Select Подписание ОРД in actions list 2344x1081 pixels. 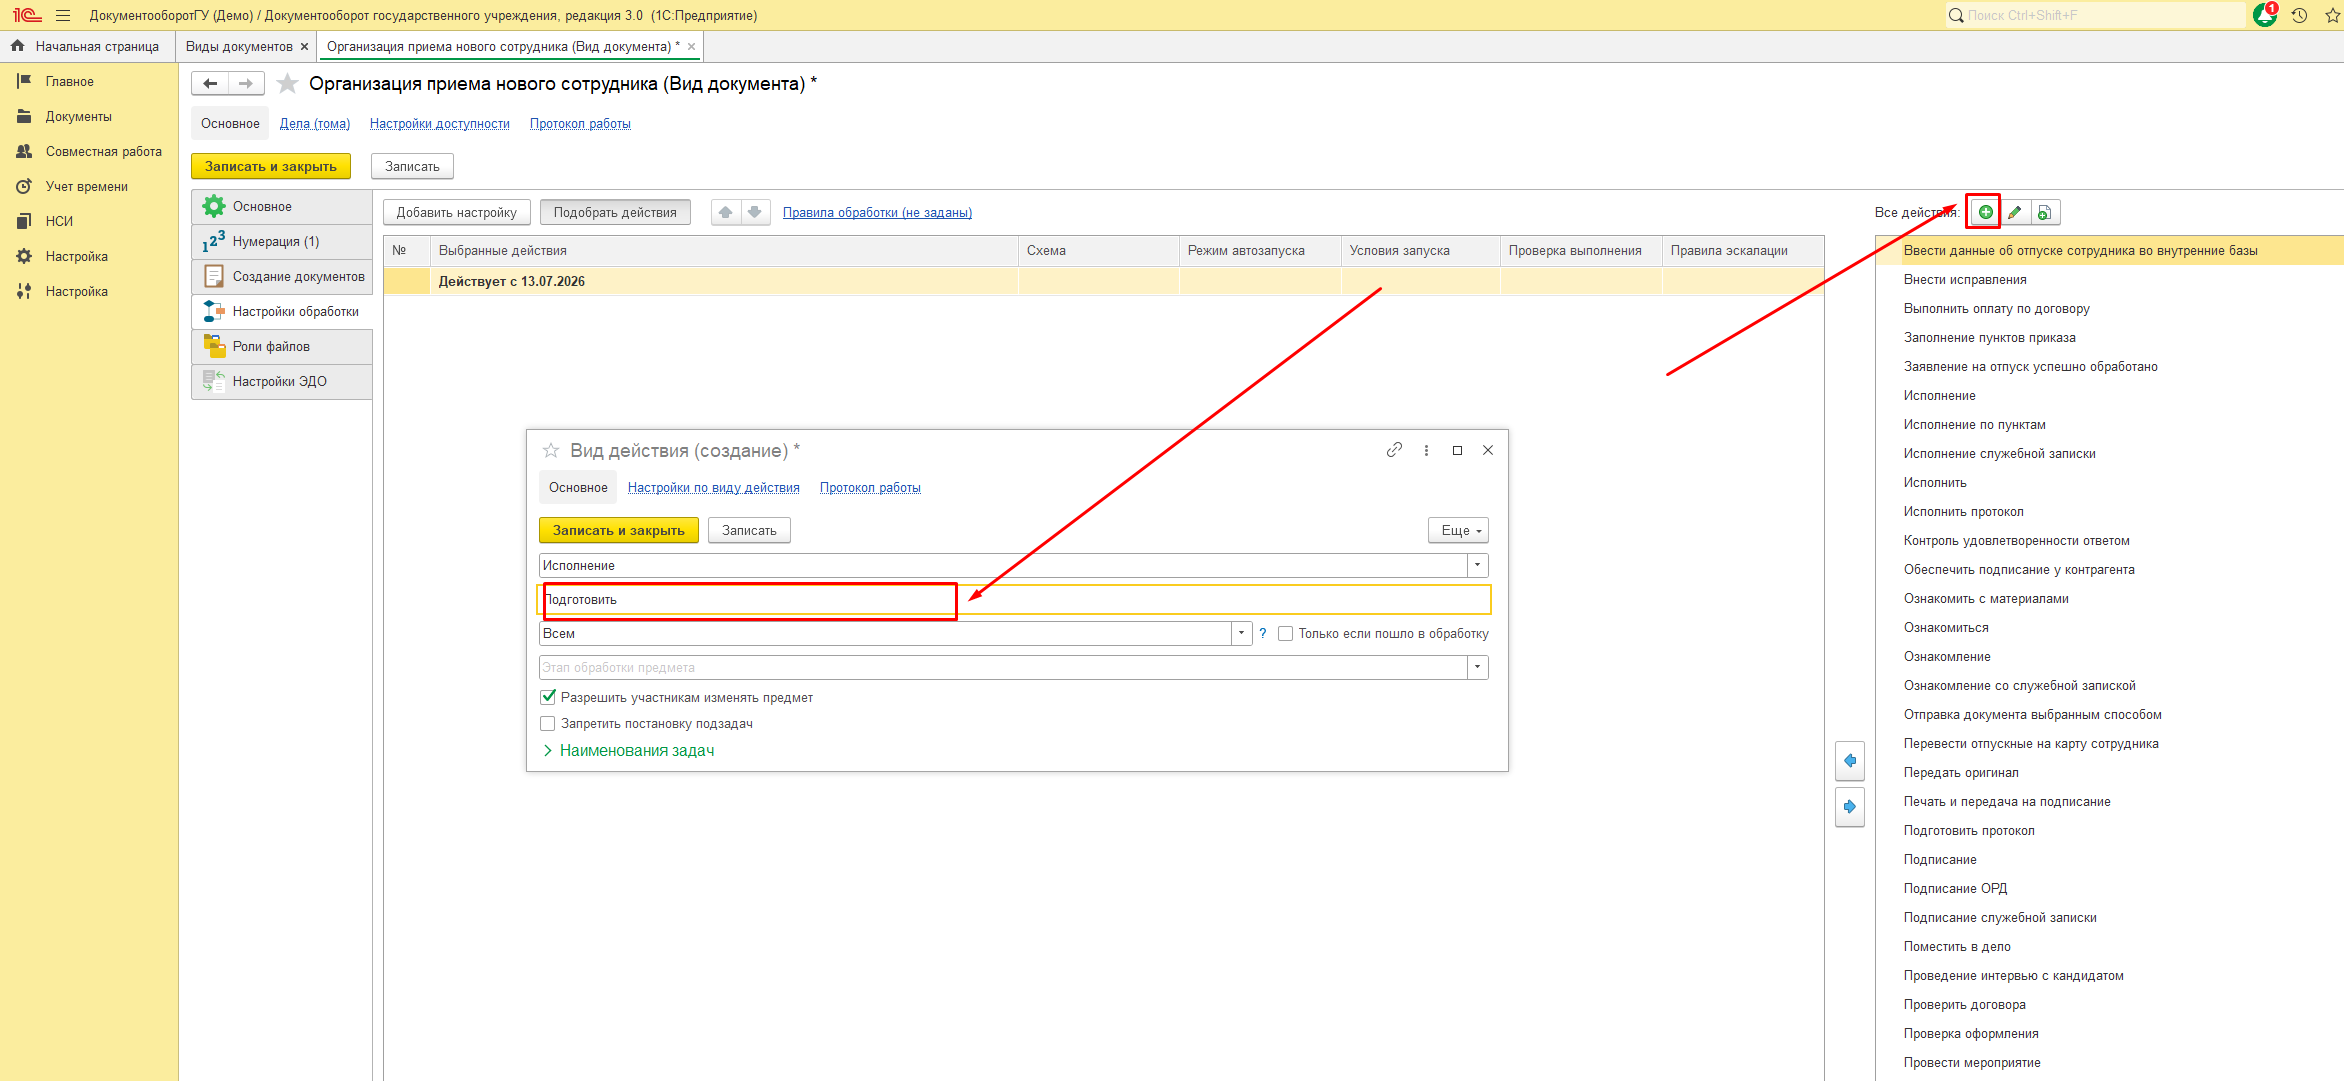[1955, 888]
